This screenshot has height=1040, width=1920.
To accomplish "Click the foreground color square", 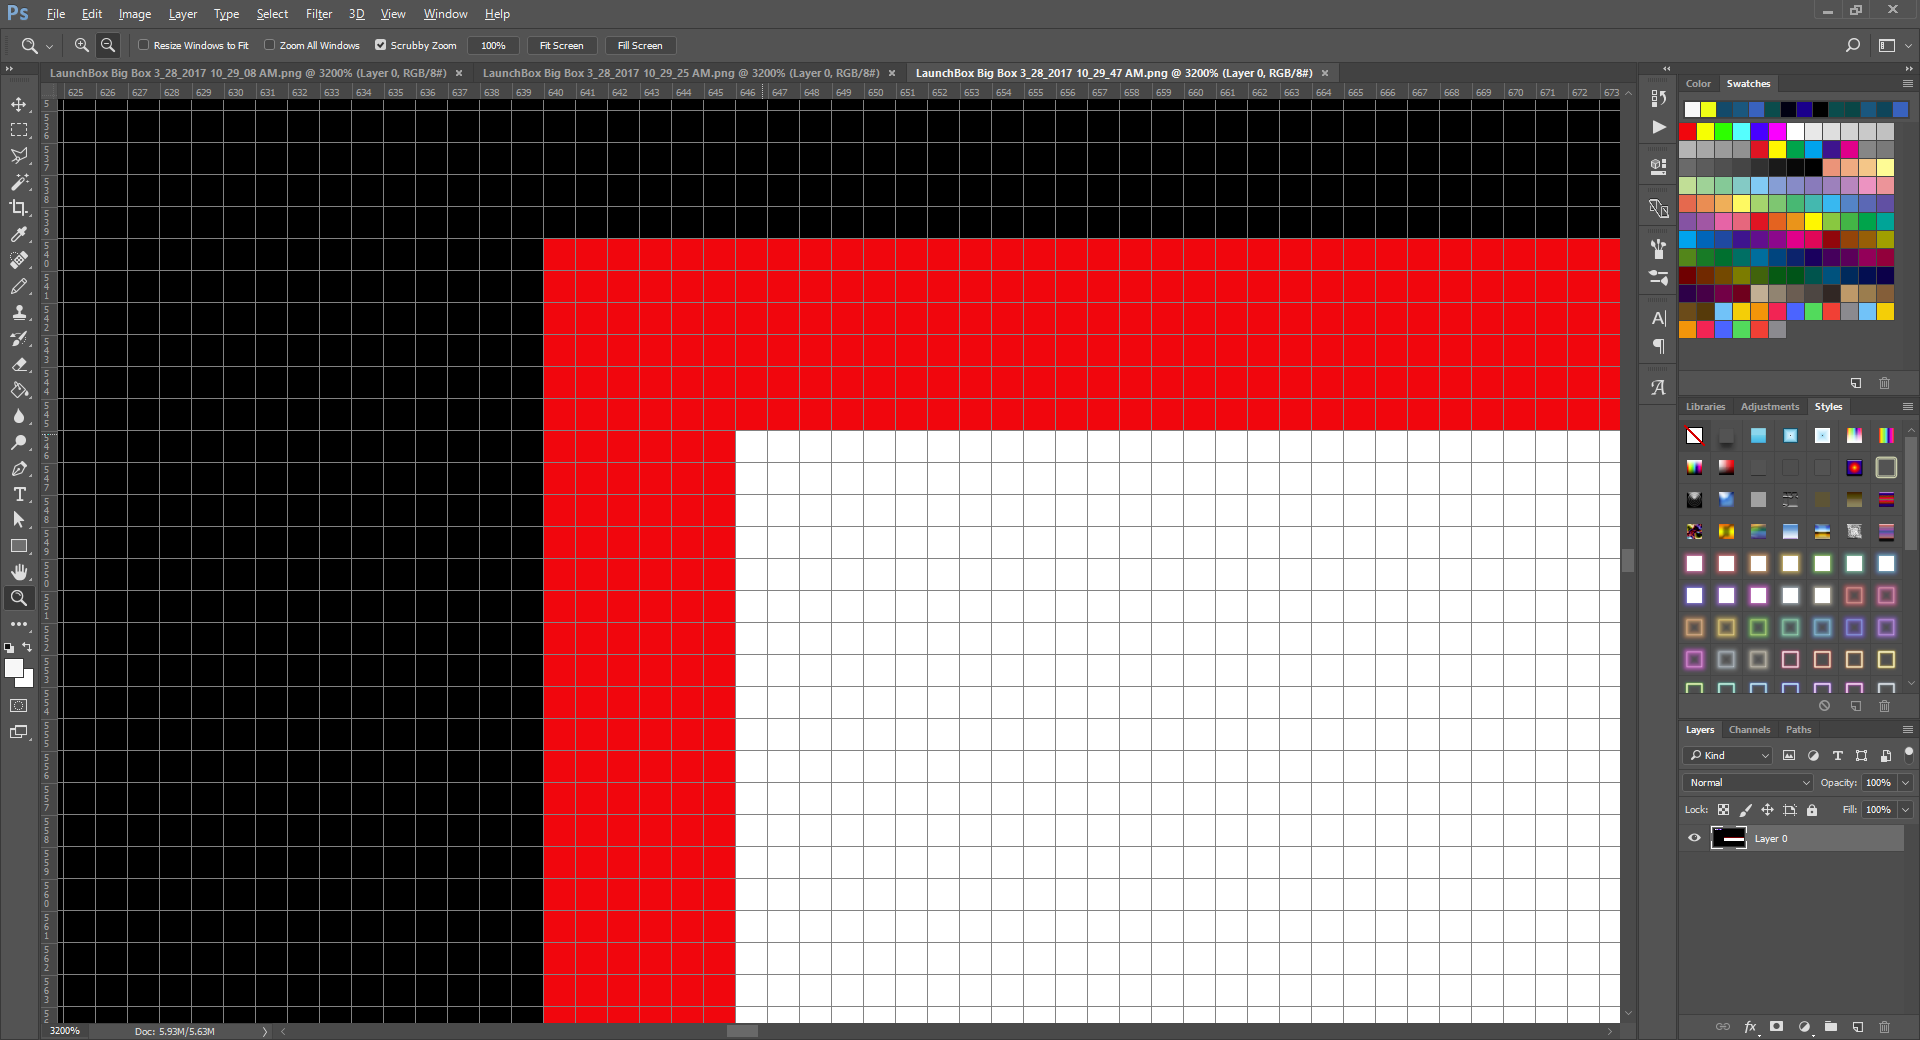I will click(13, 667).
